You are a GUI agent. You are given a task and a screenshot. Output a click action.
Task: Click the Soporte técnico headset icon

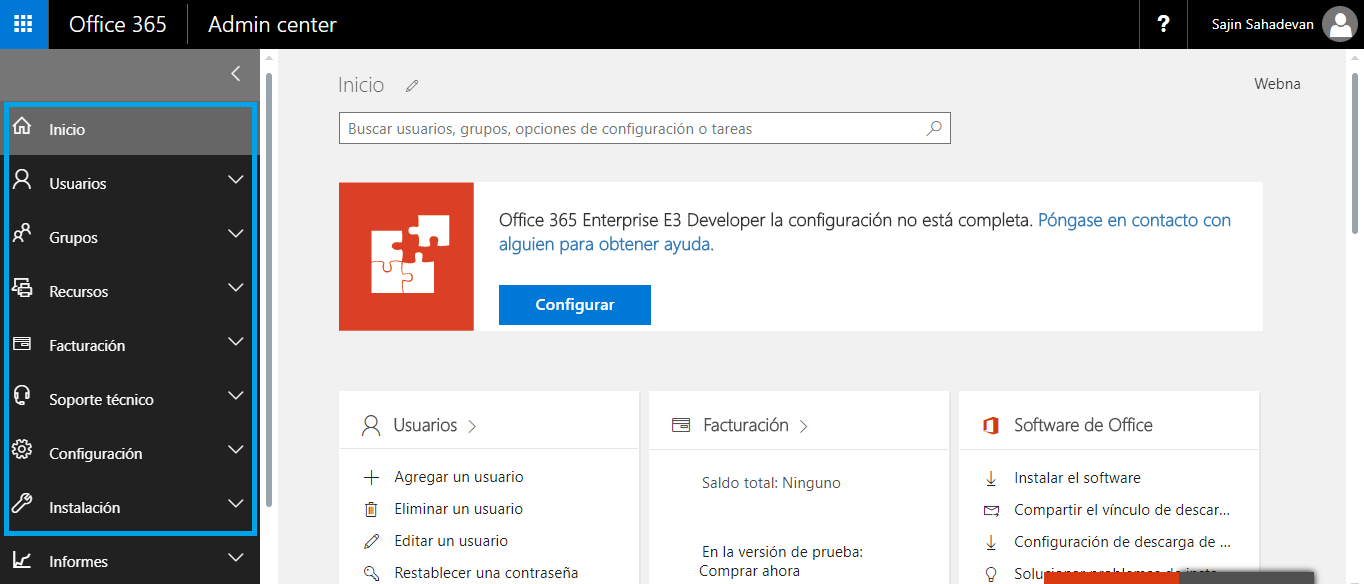pyautogui.click(x=22, y=397)
